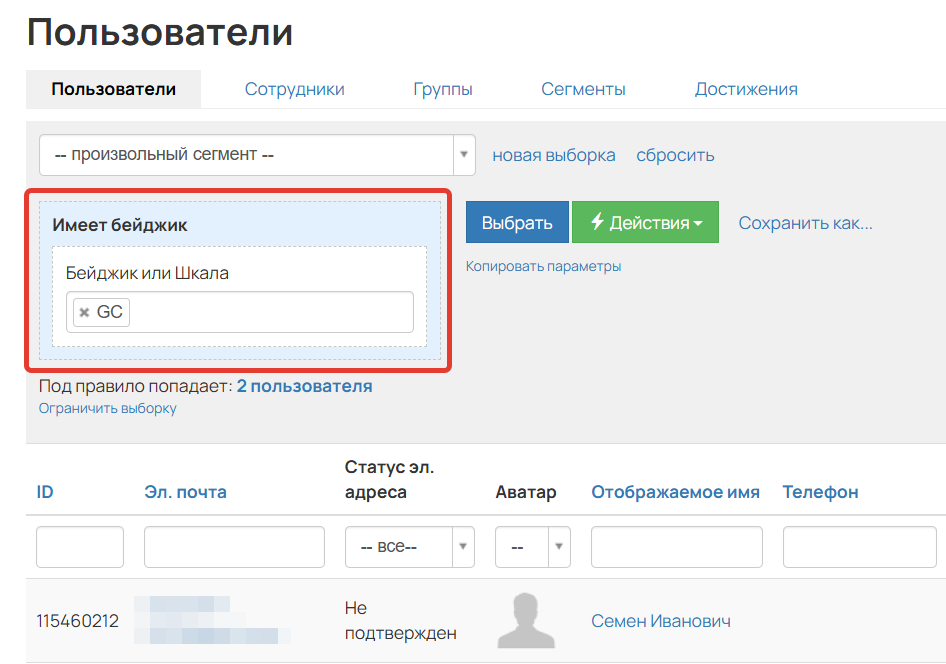Open the Статус эл. адреса filter dropdown
The image size is (946, 664).
462,546
